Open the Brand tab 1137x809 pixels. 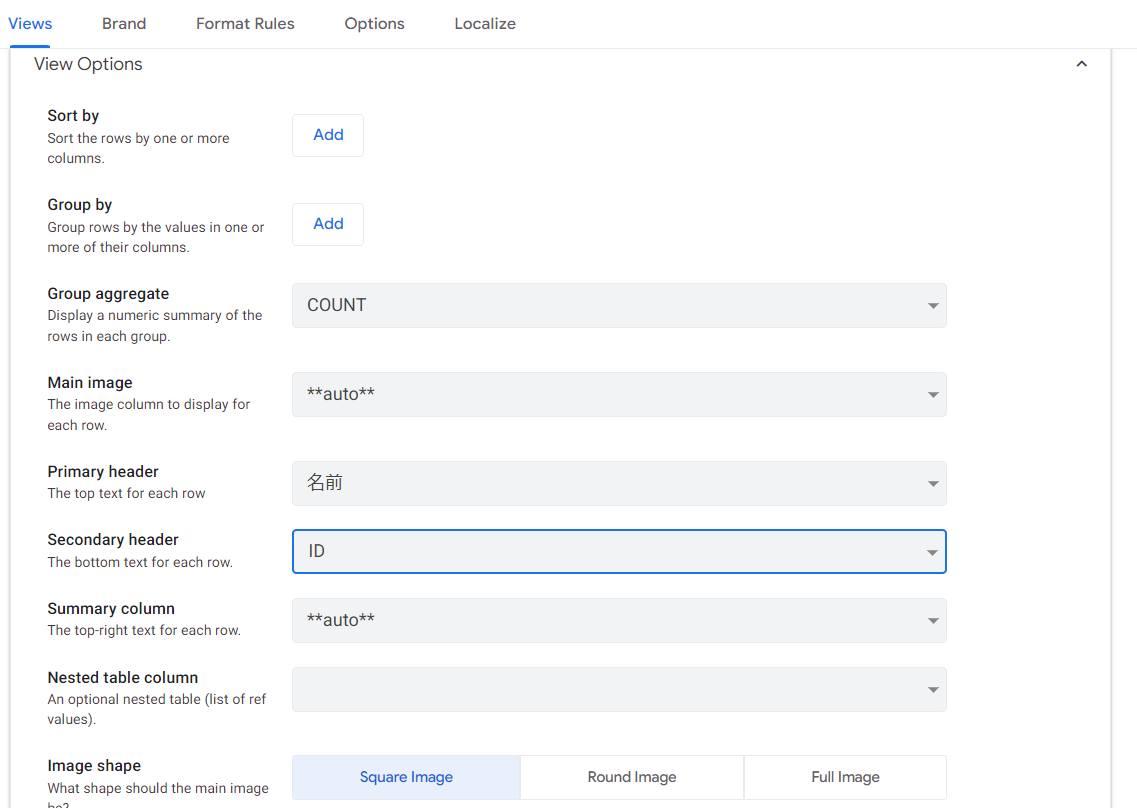pos(124,23)
